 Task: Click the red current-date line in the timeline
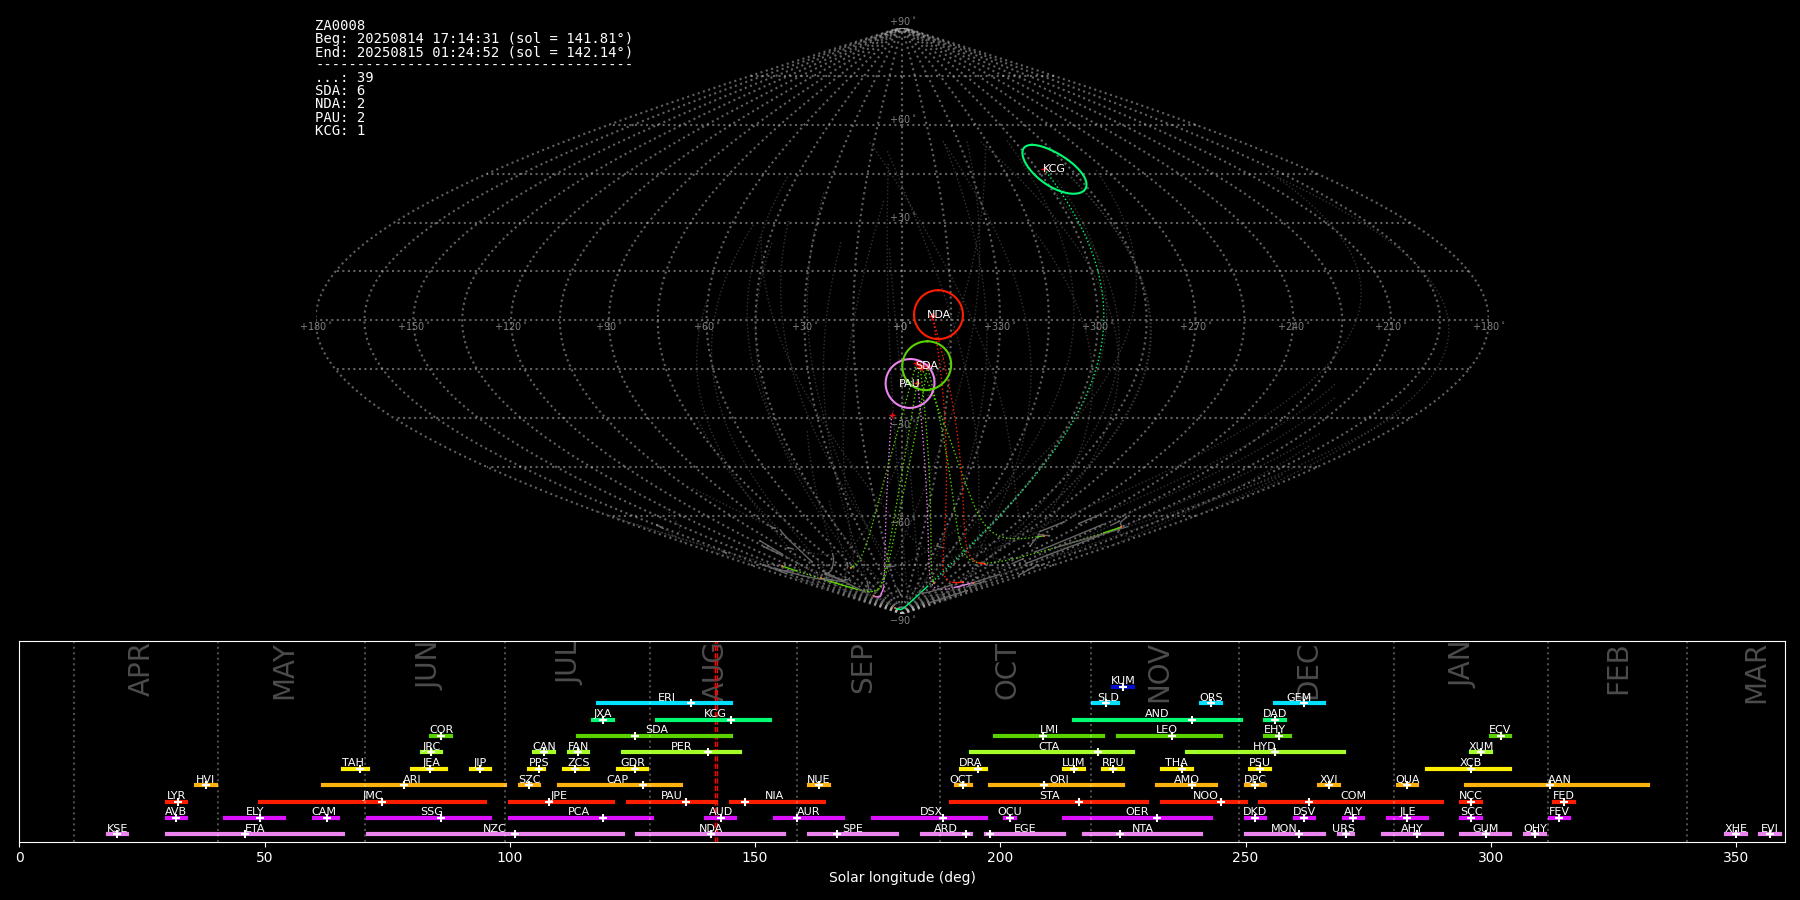[716, 742]
